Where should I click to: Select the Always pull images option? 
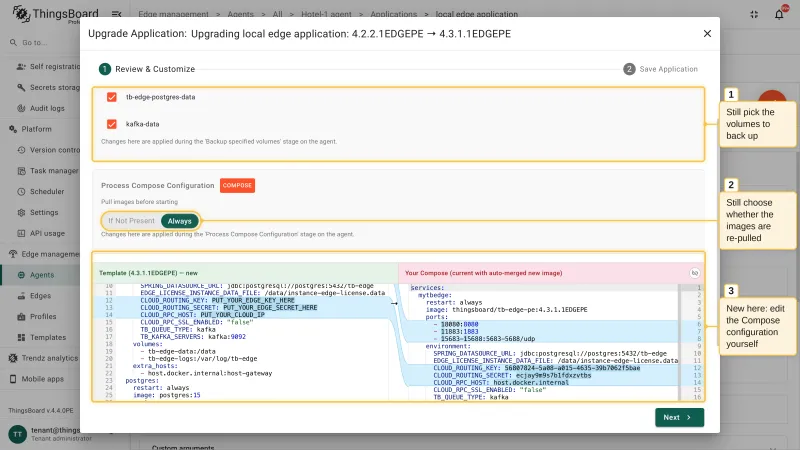(180, 221)
